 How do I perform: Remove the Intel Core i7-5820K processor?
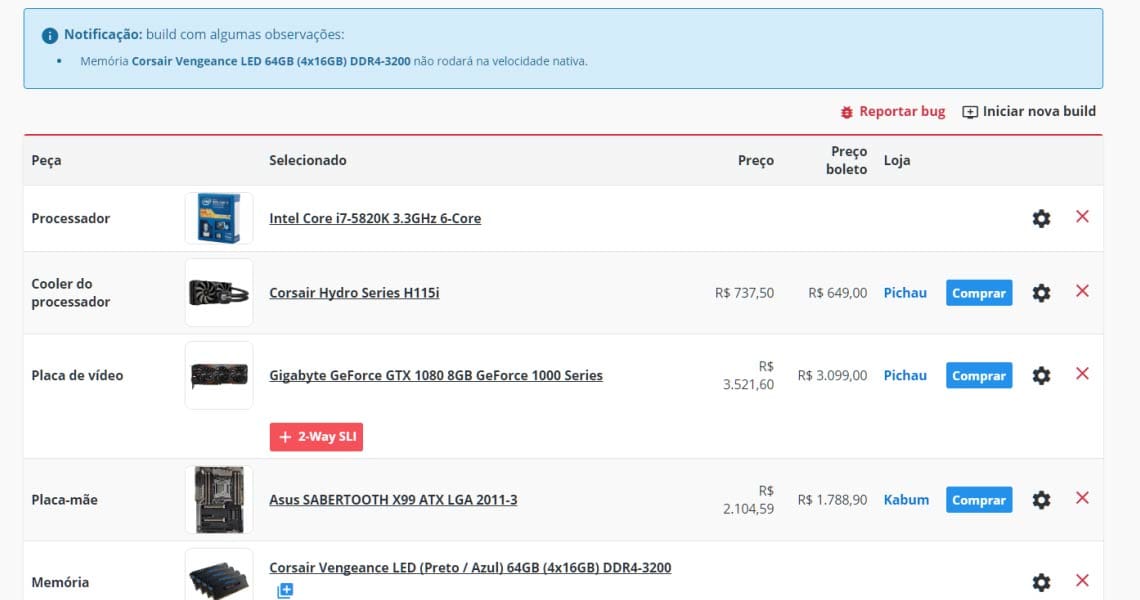click(x=1082, y=217)
